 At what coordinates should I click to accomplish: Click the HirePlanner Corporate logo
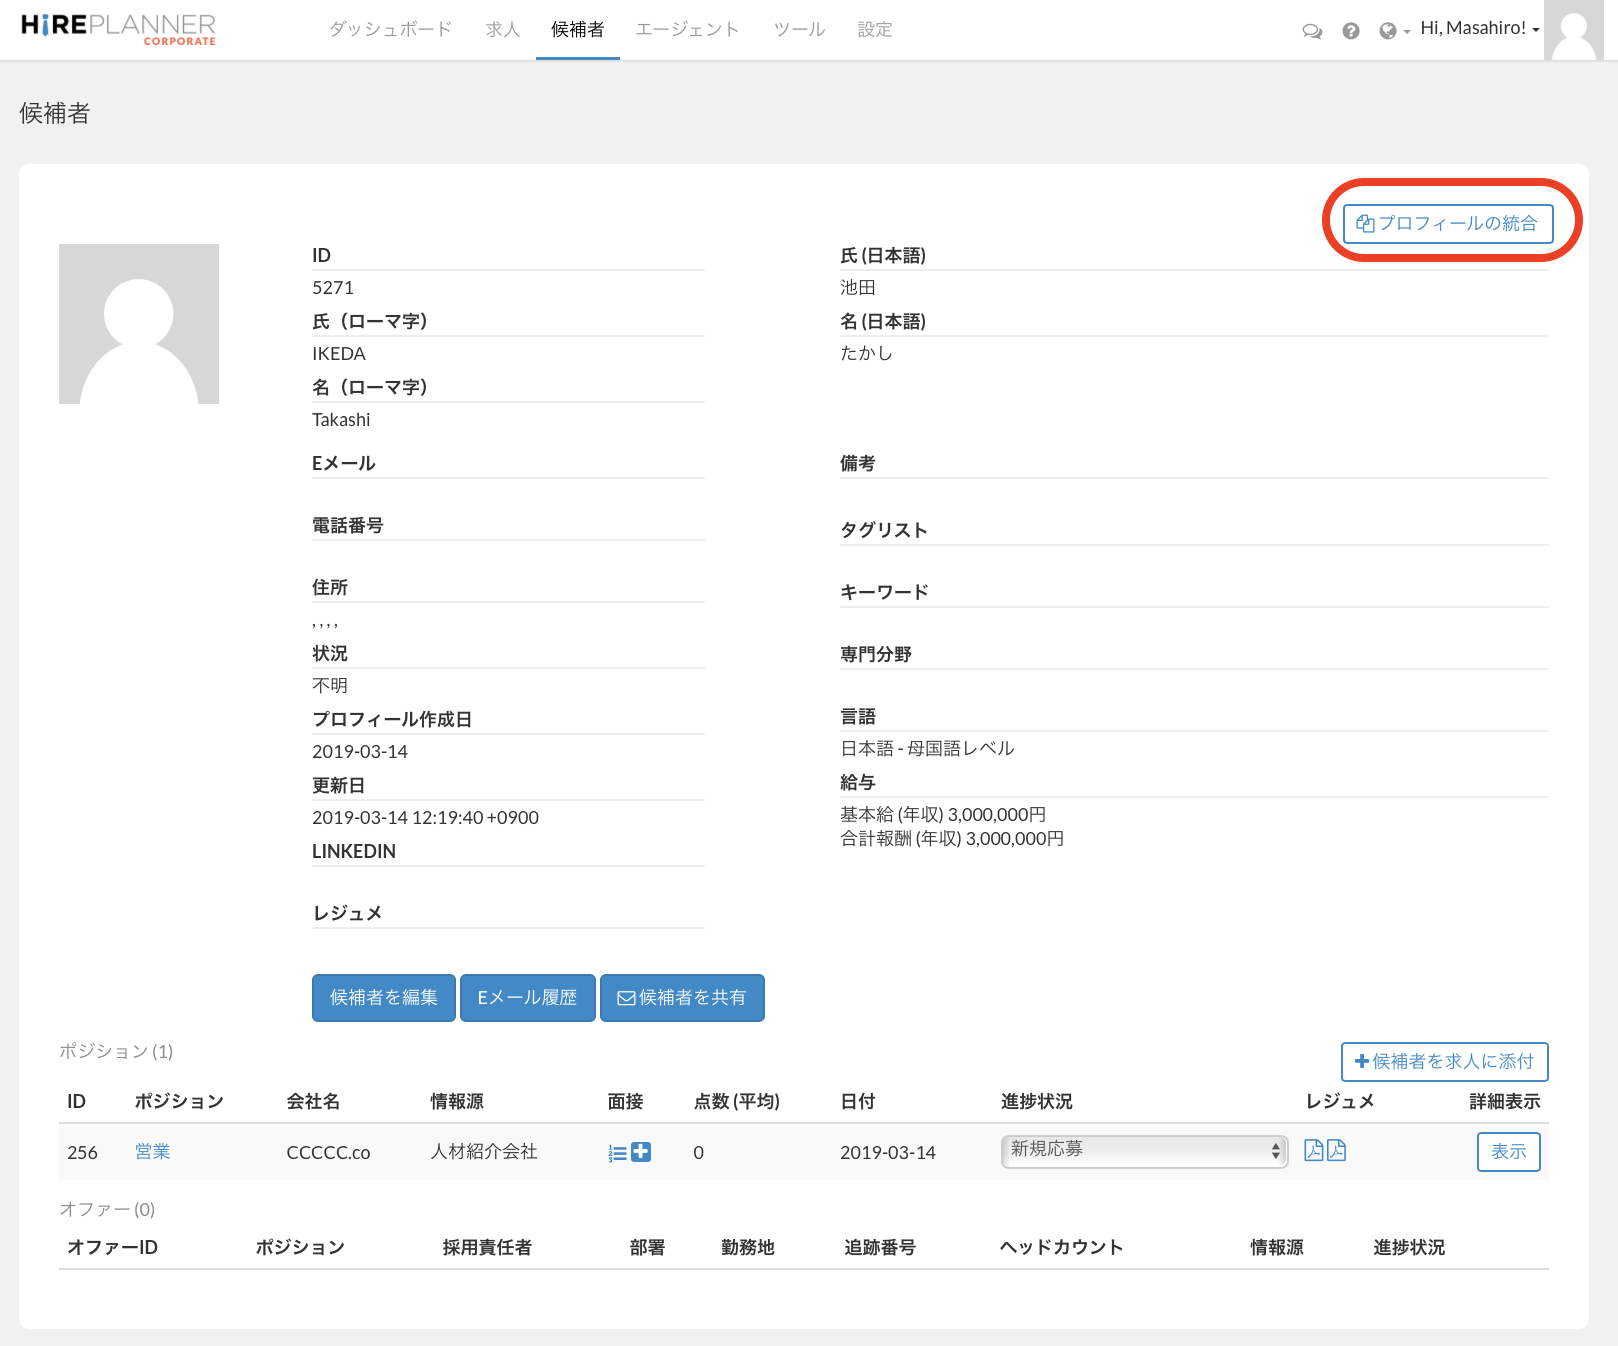[118, 28]
